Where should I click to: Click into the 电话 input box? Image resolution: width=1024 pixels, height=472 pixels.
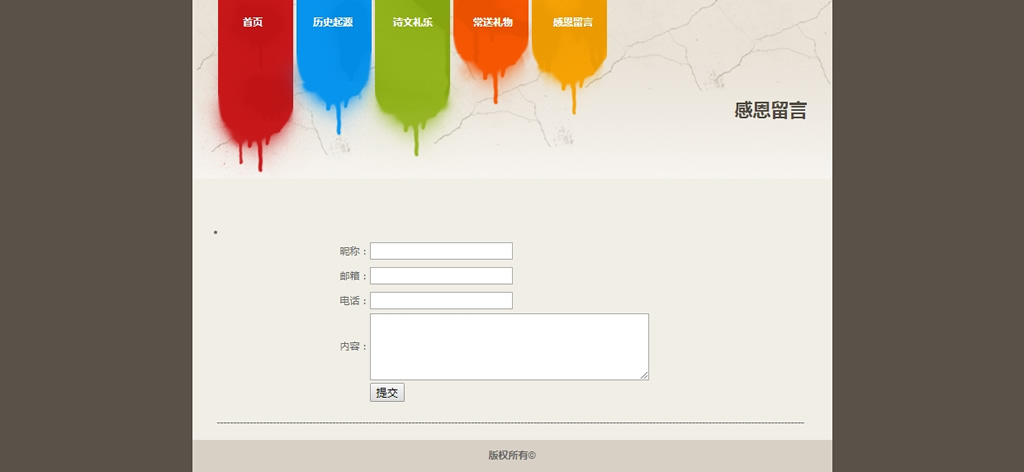click(441, 301)
